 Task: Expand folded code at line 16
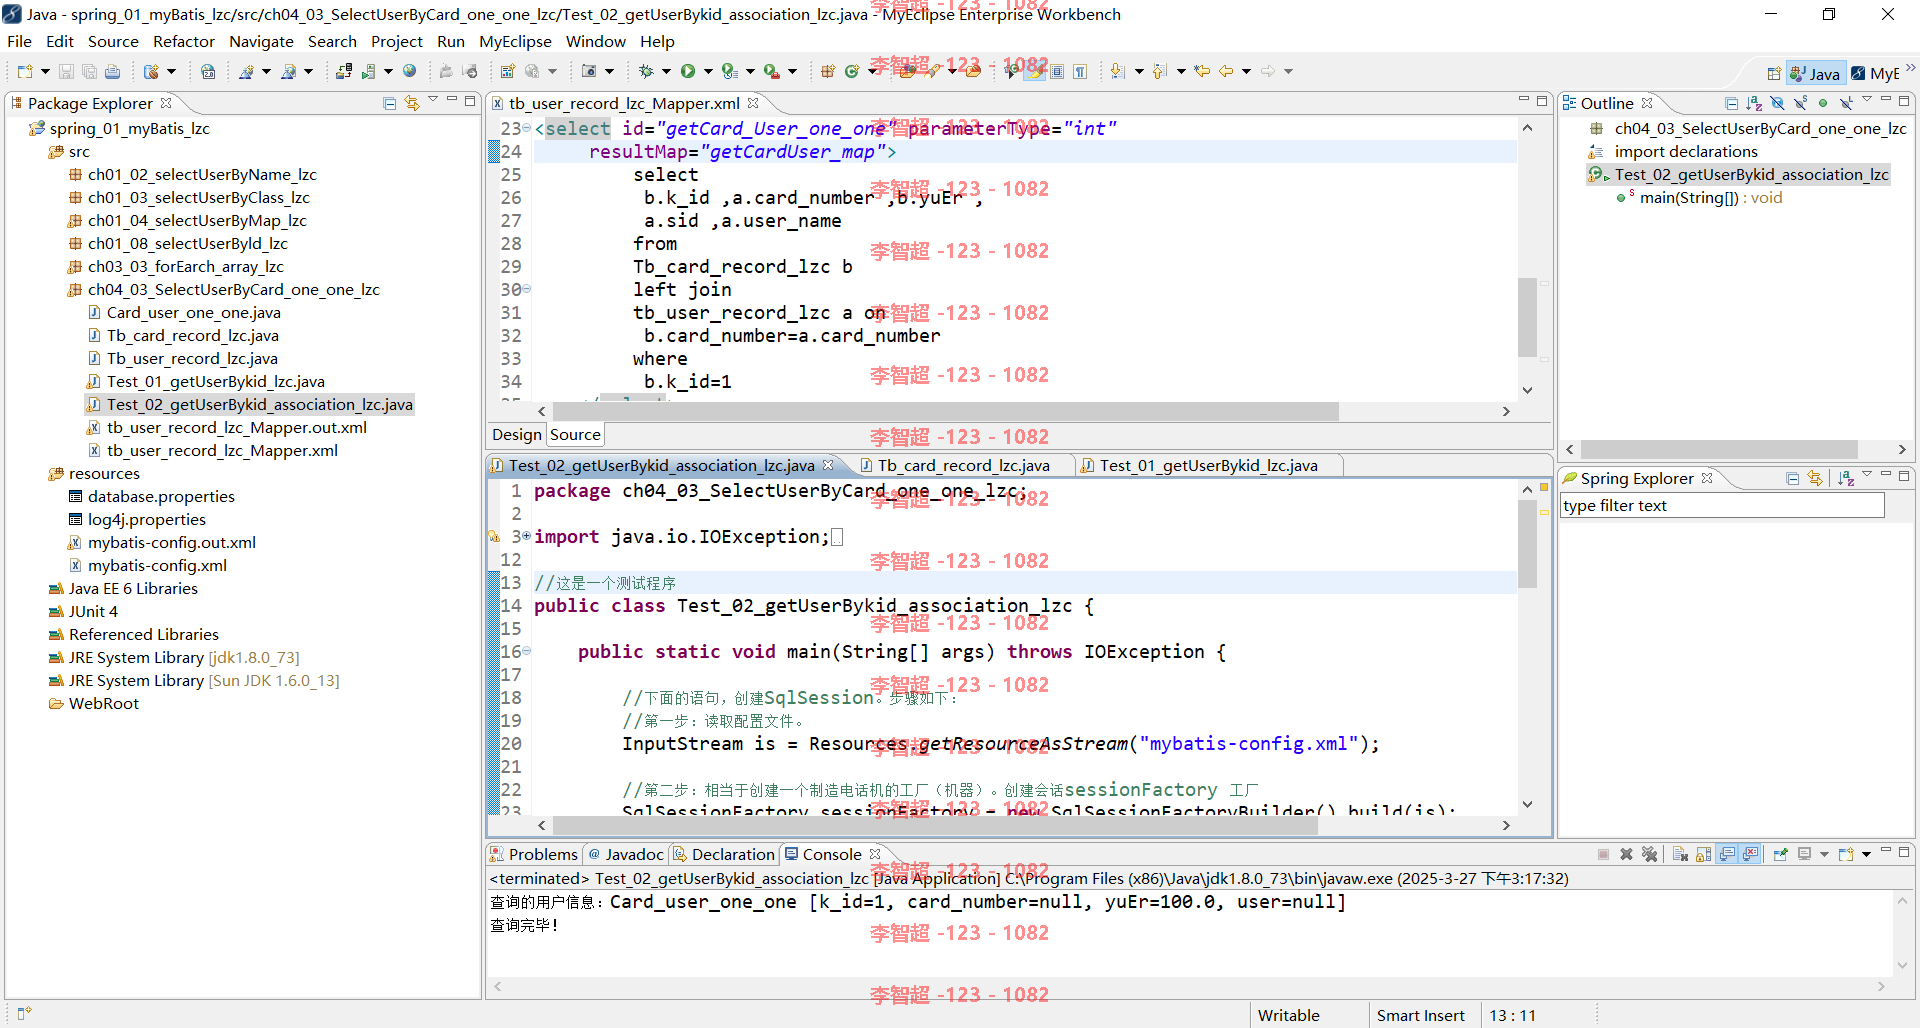(527, 652)
